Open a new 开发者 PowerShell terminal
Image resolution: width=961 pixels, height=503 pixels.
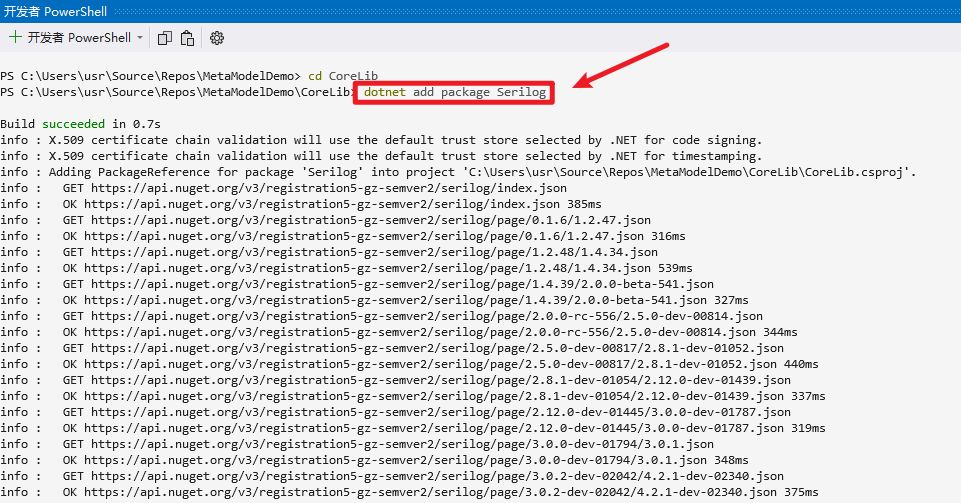(70, 37)
